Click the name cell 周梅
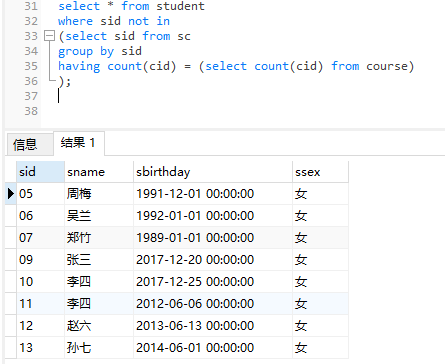Viewport: 445px width, 364px height. [99, 194]
